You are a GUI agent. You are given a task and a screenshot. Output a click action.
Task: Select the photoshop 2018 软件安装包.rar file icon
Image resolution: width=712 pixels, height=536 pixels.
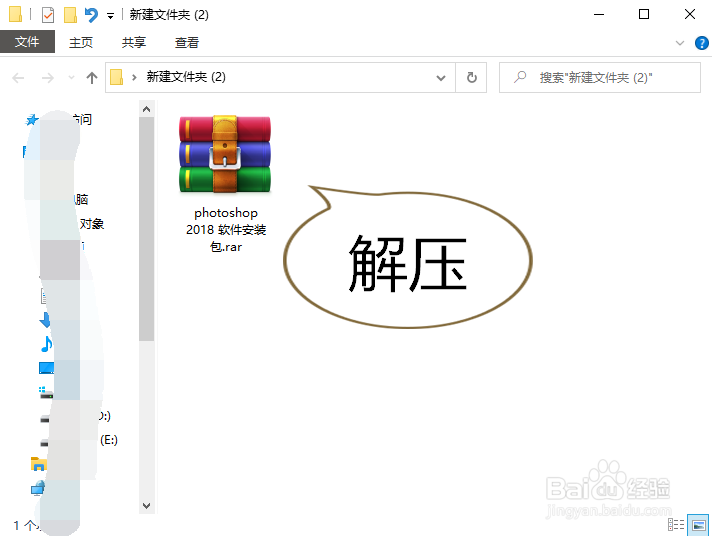click(x=225, y=154)
